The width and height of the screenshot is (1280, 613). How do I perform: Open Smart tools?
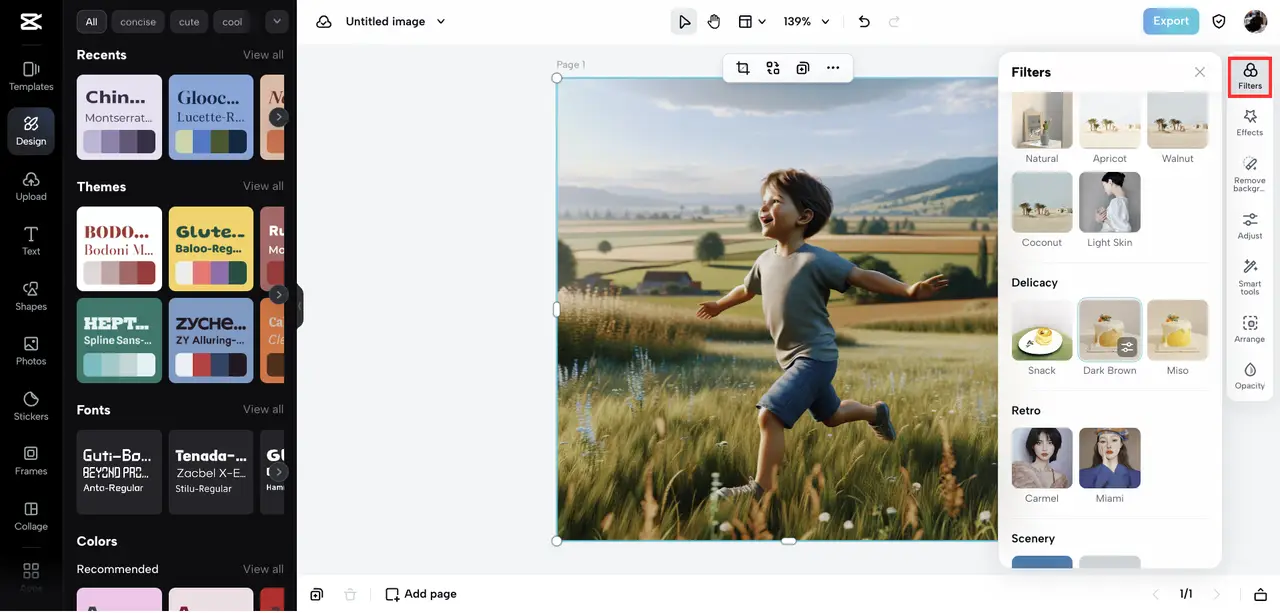(x=1250, y=277)
